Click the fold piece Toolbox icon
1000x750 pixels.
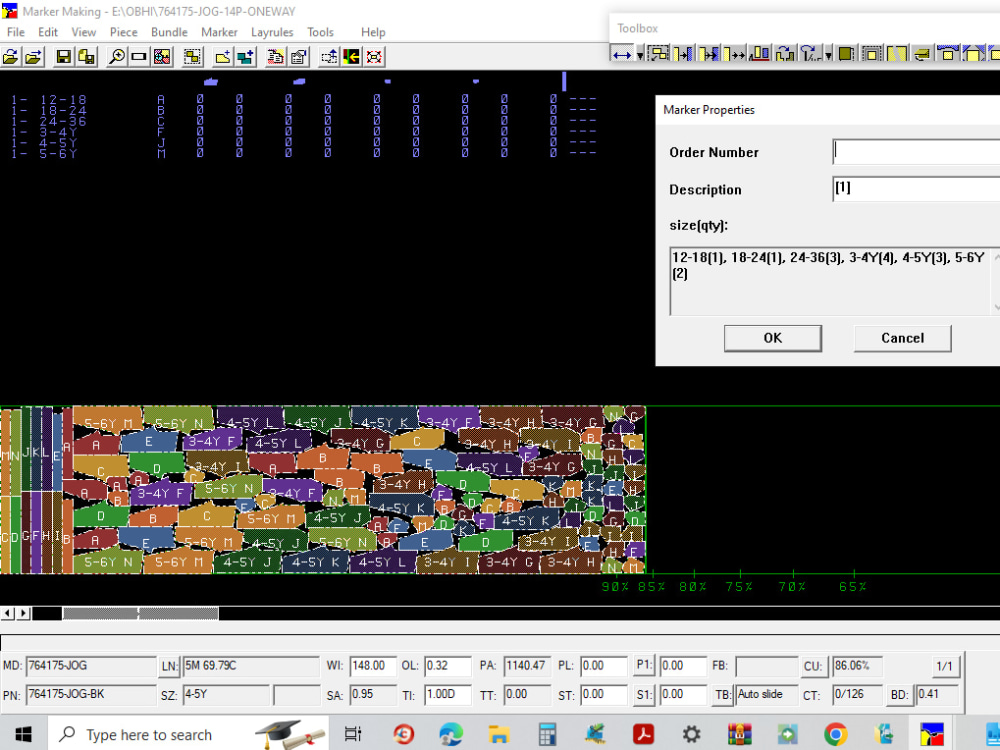coord(922,54)
